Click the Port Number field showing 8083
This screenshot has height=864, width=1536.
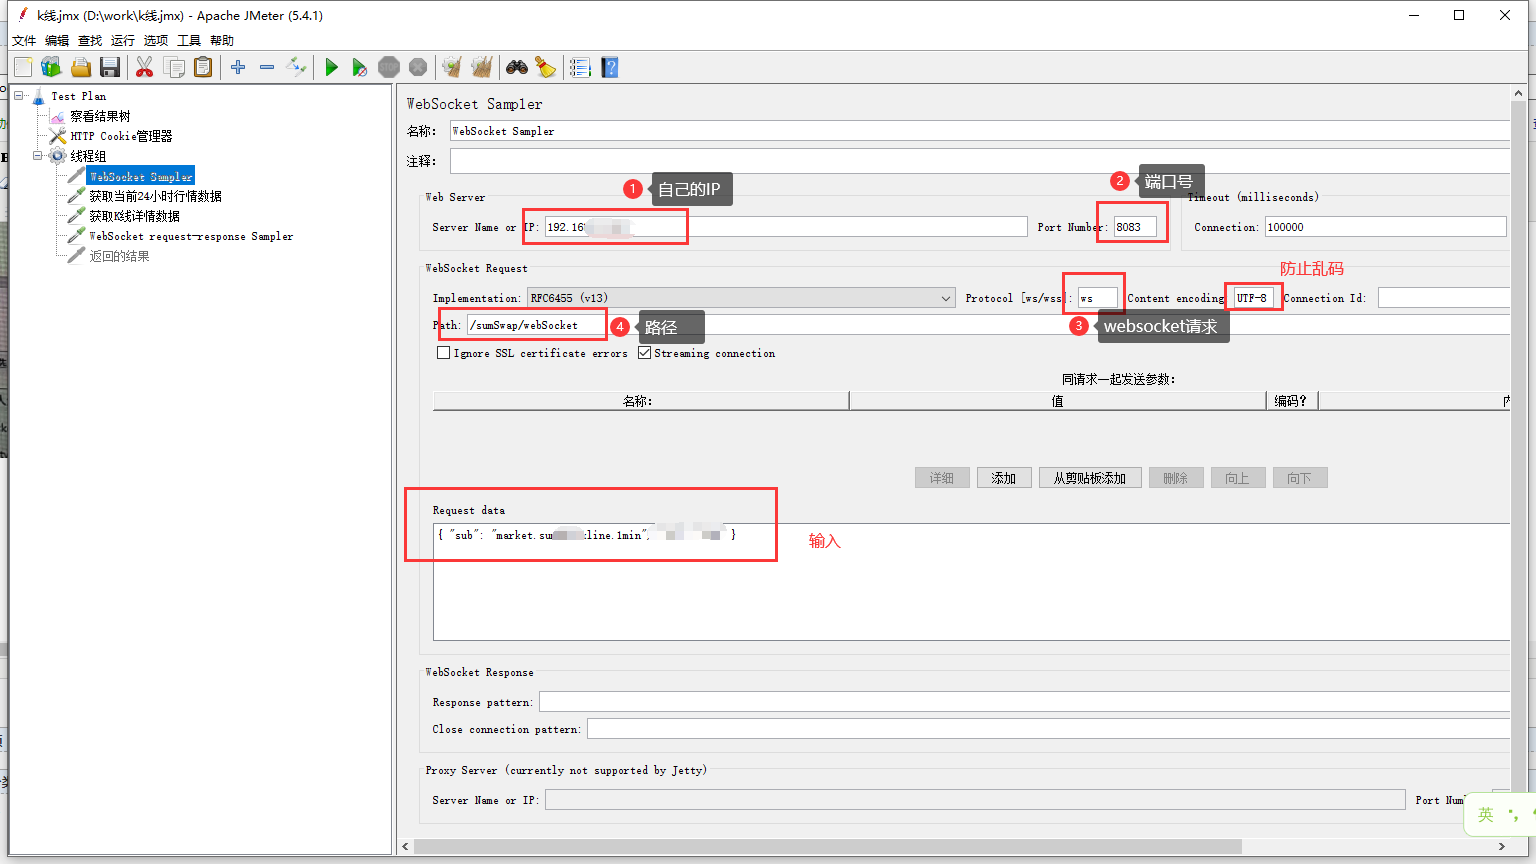coord(1136,227)
